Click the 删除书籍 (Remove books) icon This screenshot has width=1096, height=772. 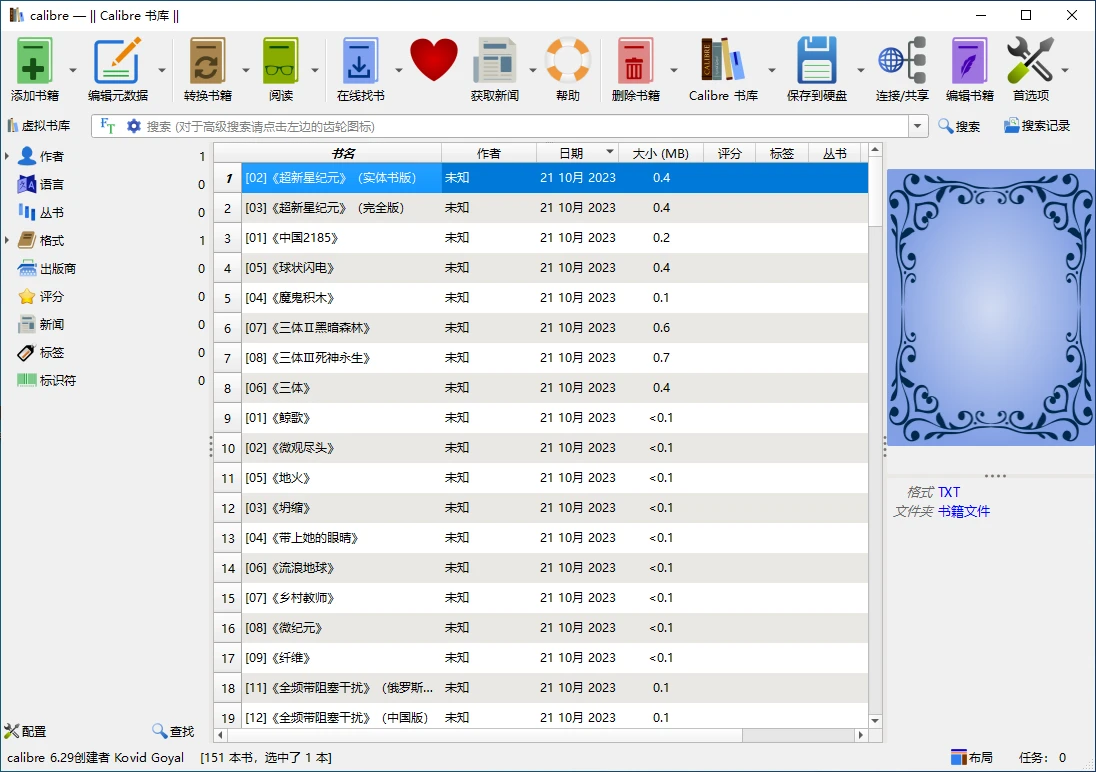(x=636, y=60)
